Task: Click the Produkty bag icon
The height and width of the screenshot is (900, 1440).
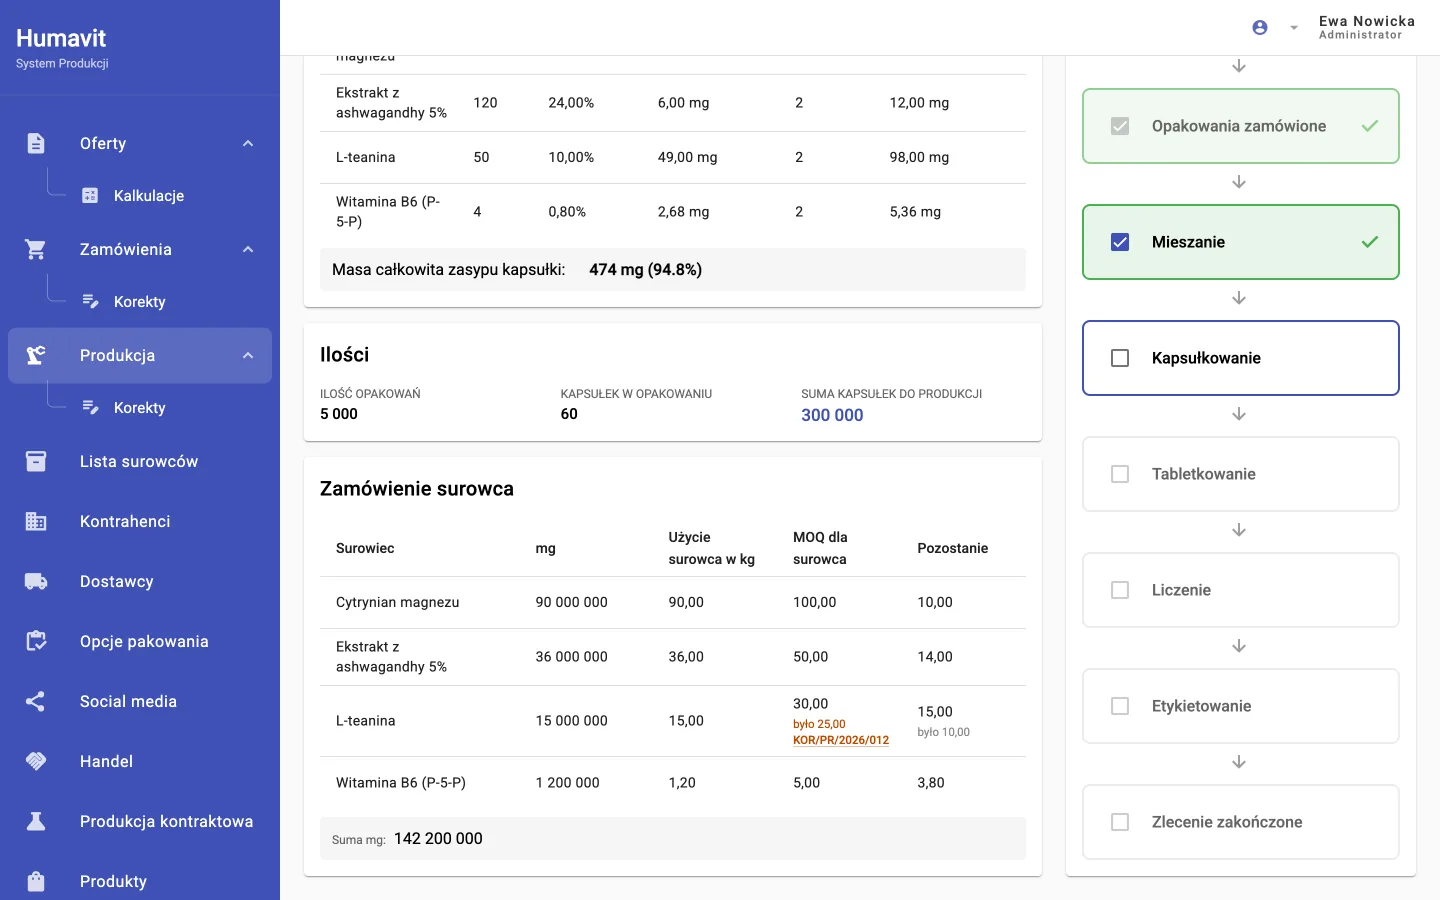Action: 36,881
